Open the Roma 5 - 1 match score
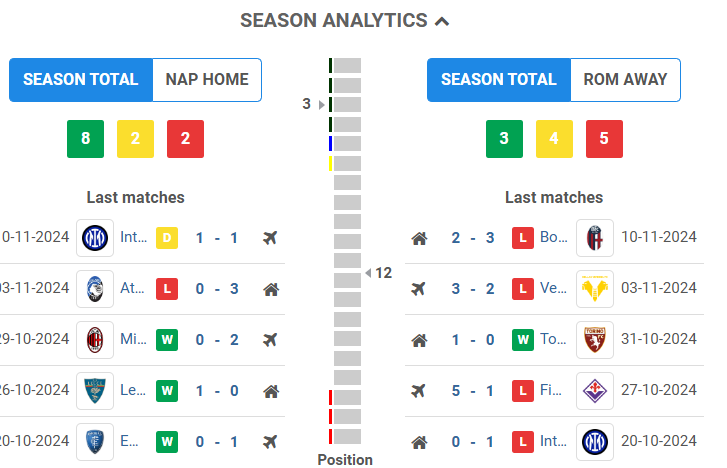727x468 pixels. [x=469, y=391]
